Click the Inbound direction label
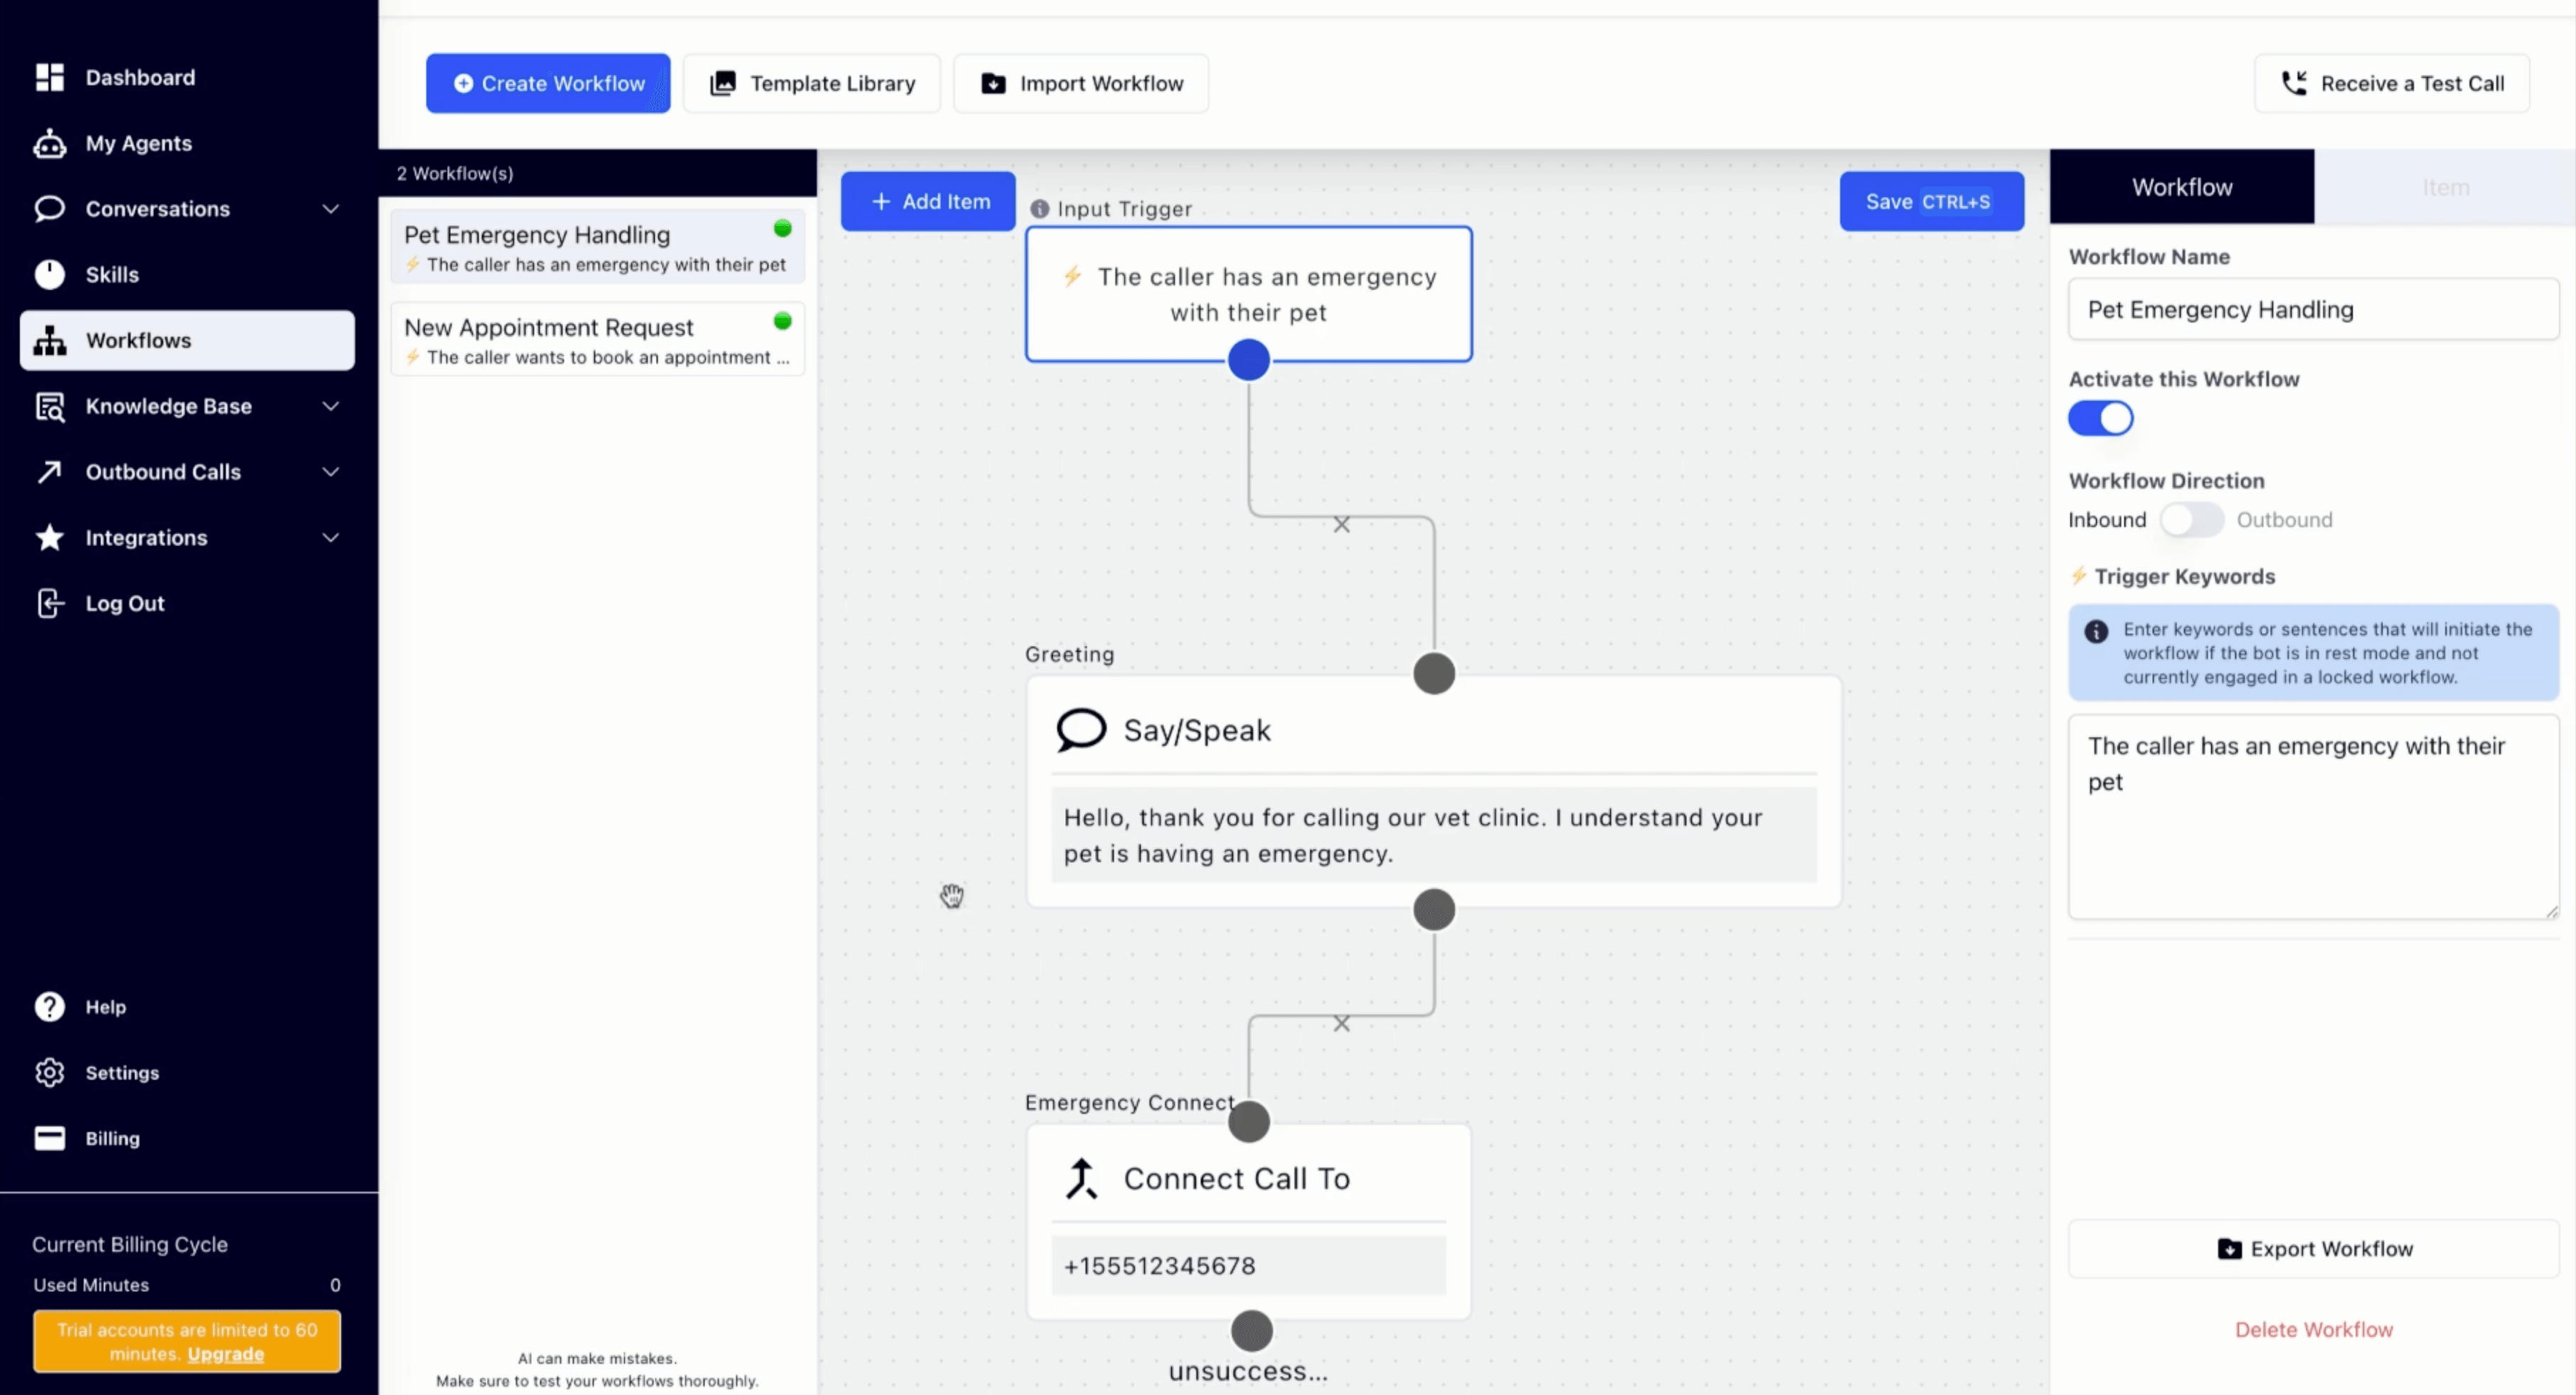Screen dimensions: 2576x1395 2107,520
